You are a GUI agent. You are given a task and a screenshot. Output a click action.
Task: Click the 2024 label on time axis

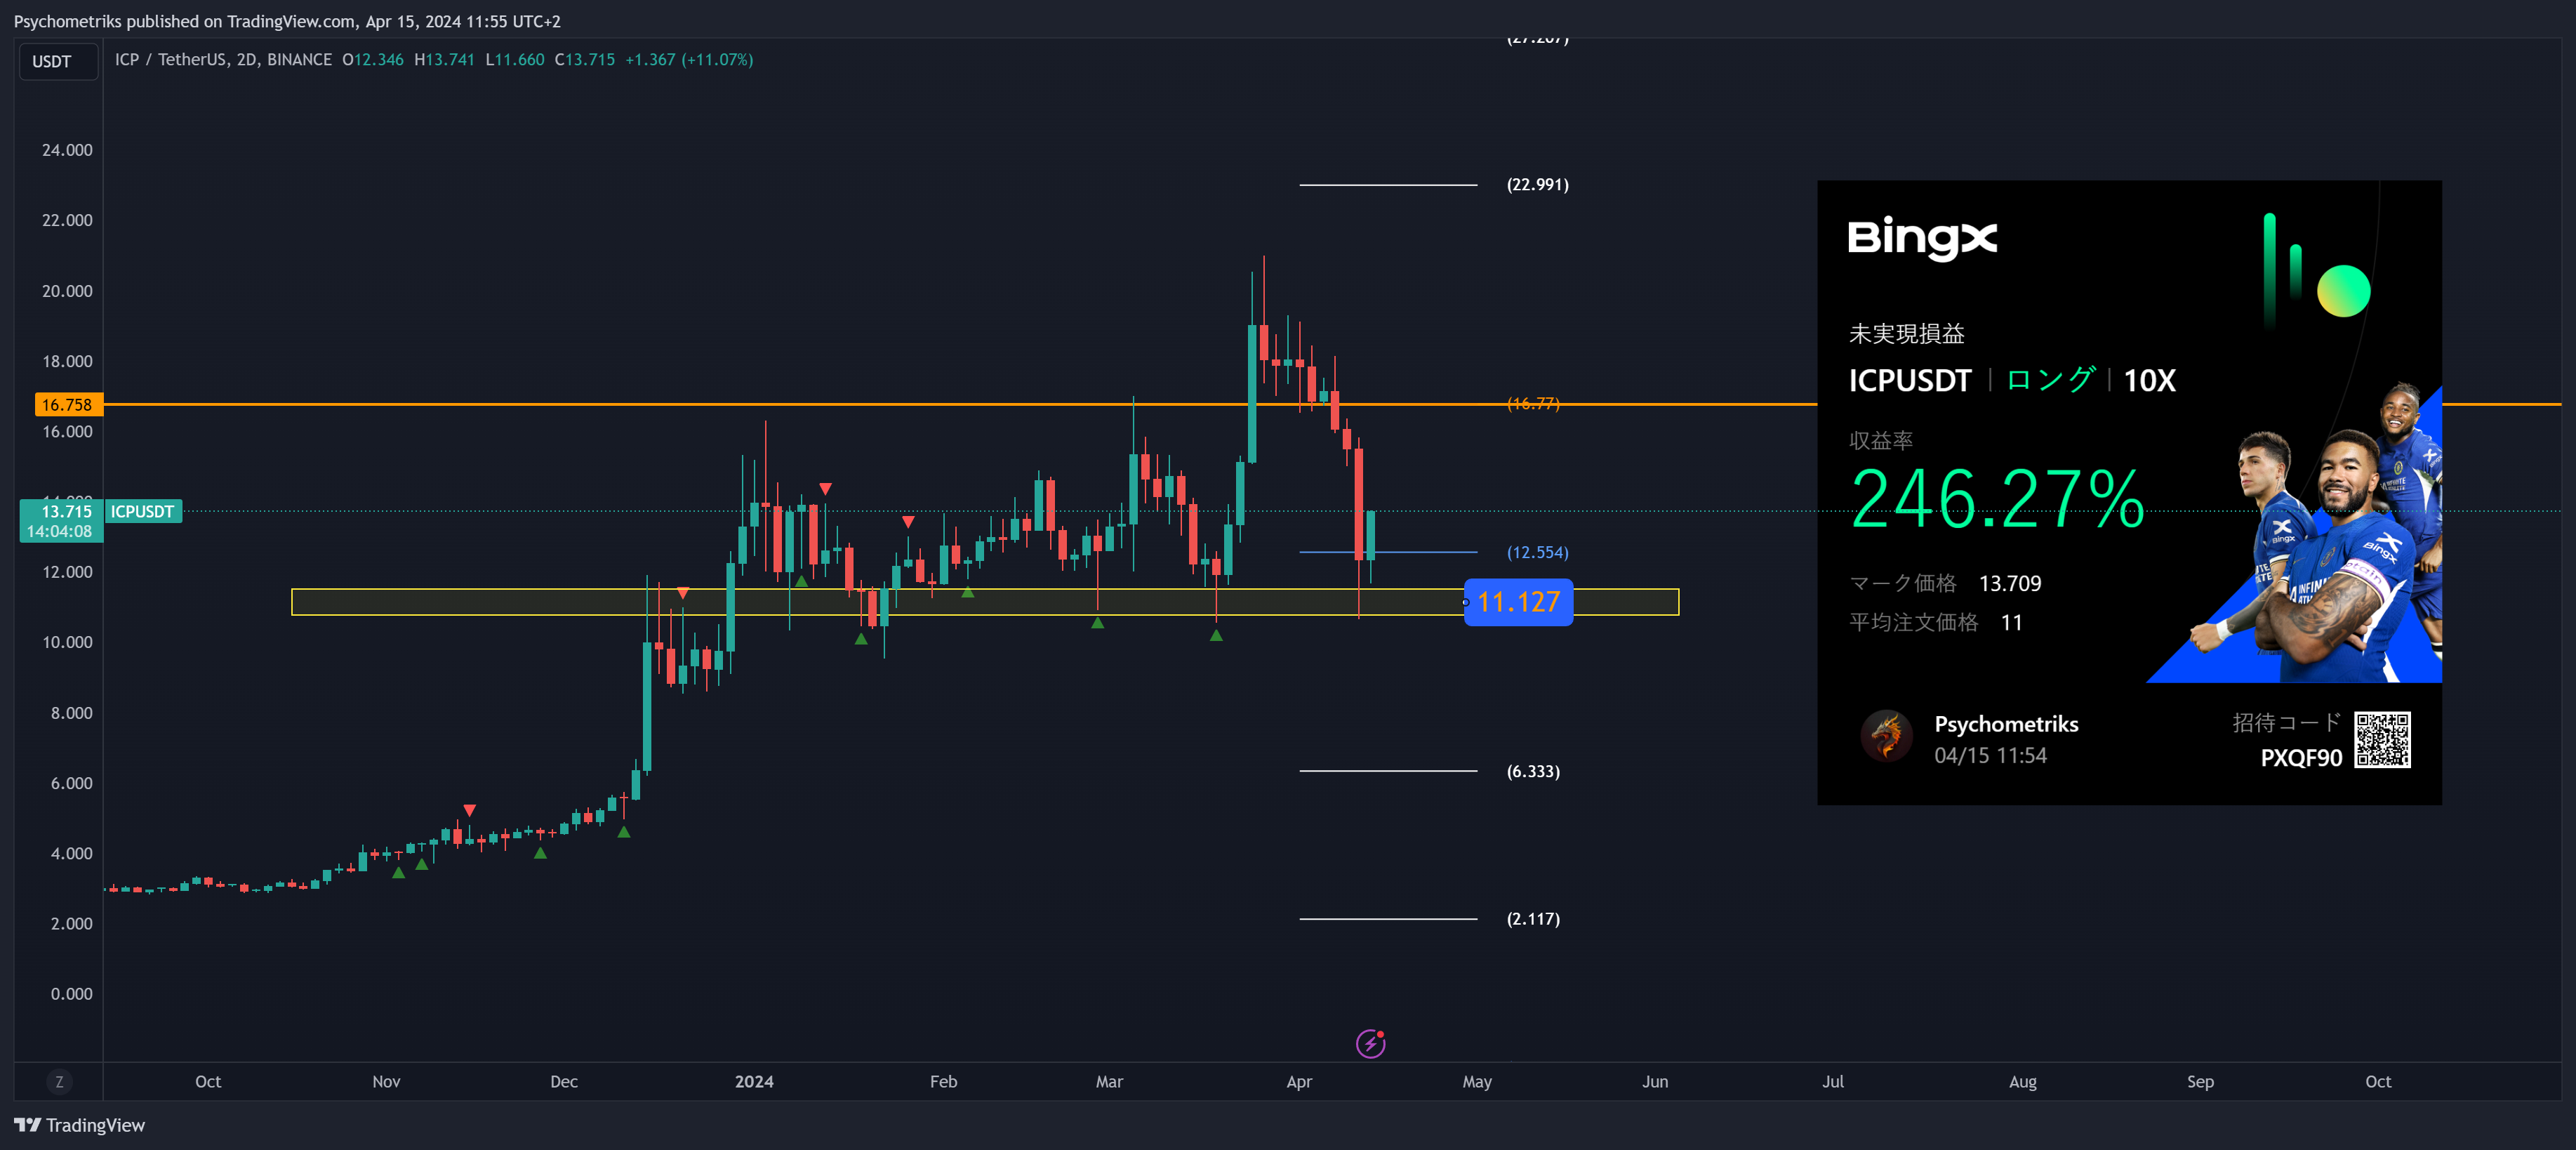pos(754,1081)
